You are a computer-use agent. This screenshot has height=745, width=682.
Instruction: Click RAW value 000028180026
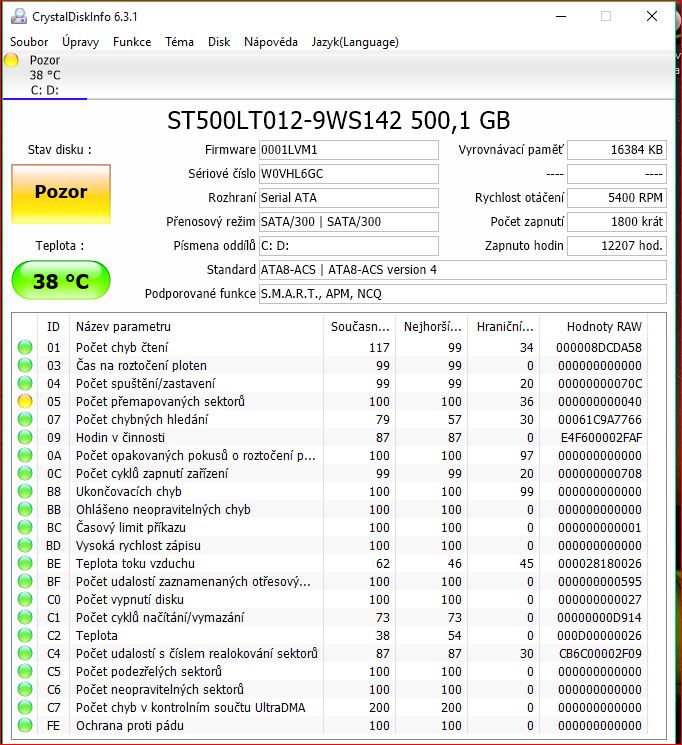(600, 564)
